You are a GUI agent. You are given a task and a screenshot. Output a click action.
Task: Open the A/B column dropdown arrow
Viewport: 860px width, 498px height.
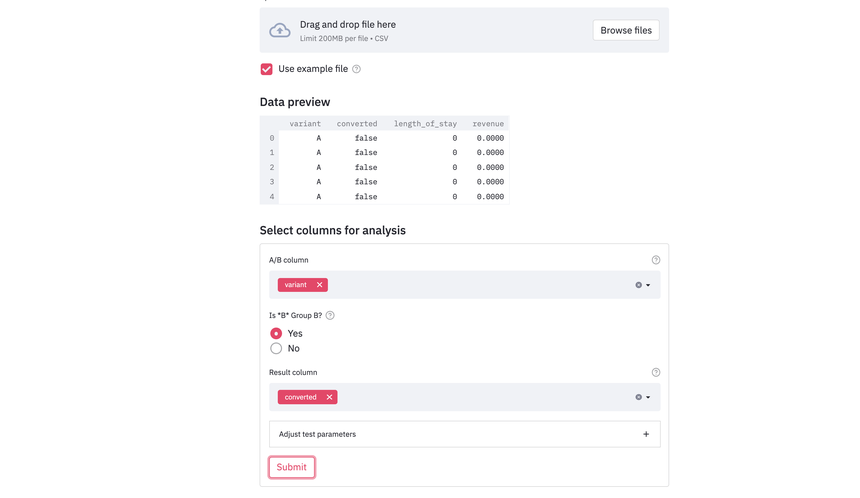coord(648,285)
